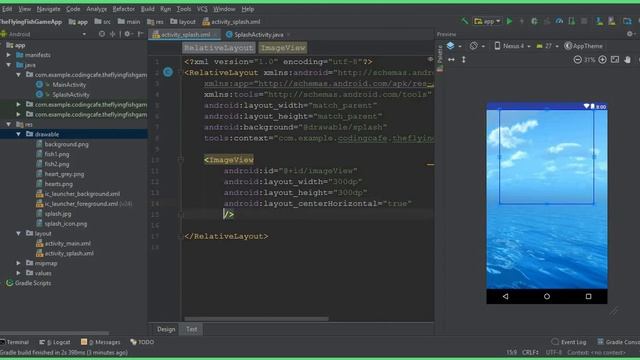Click the Stop square icon in toolbar
Screen dimensions: 640x360
tap(584, 21)
